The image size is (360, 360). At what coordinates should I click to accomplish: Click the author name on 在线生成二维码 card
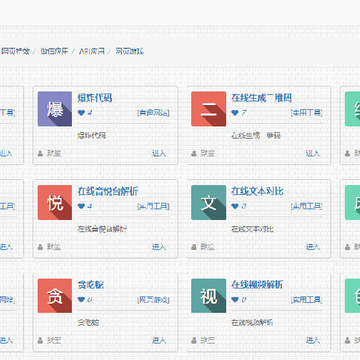tap(208, 153)
